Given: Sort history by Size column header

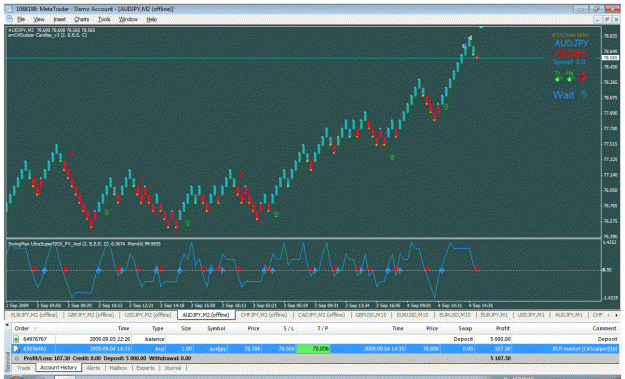Looking at the screenshot, I should click(186, 328).
